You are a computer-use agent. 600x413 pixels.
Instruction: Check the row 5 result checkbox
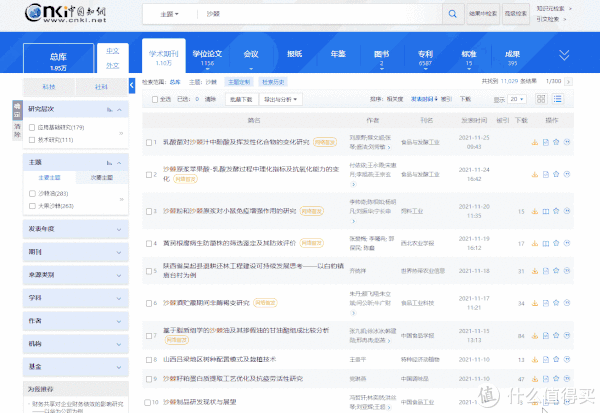149,271
